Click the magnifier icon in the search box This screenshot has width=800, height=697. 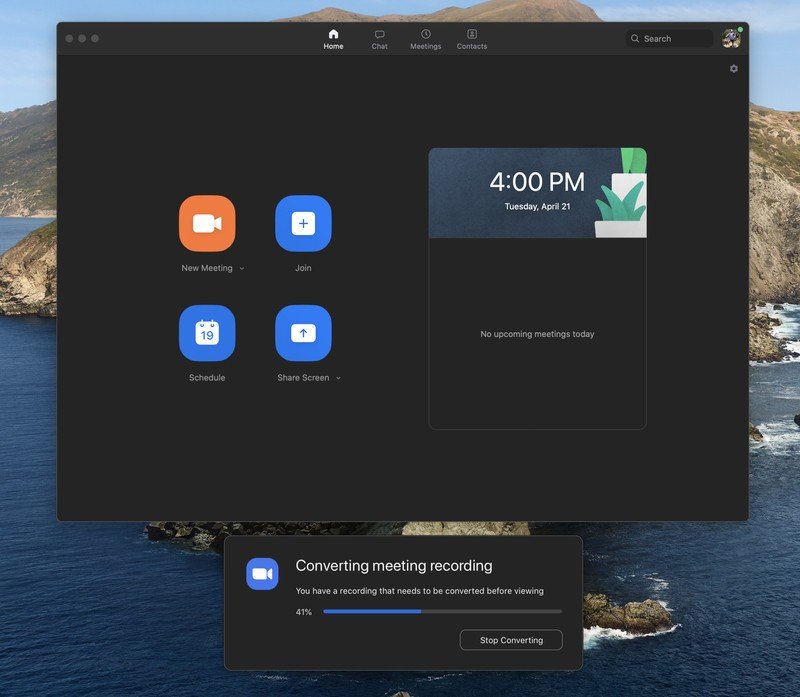[x=635, y=38]
